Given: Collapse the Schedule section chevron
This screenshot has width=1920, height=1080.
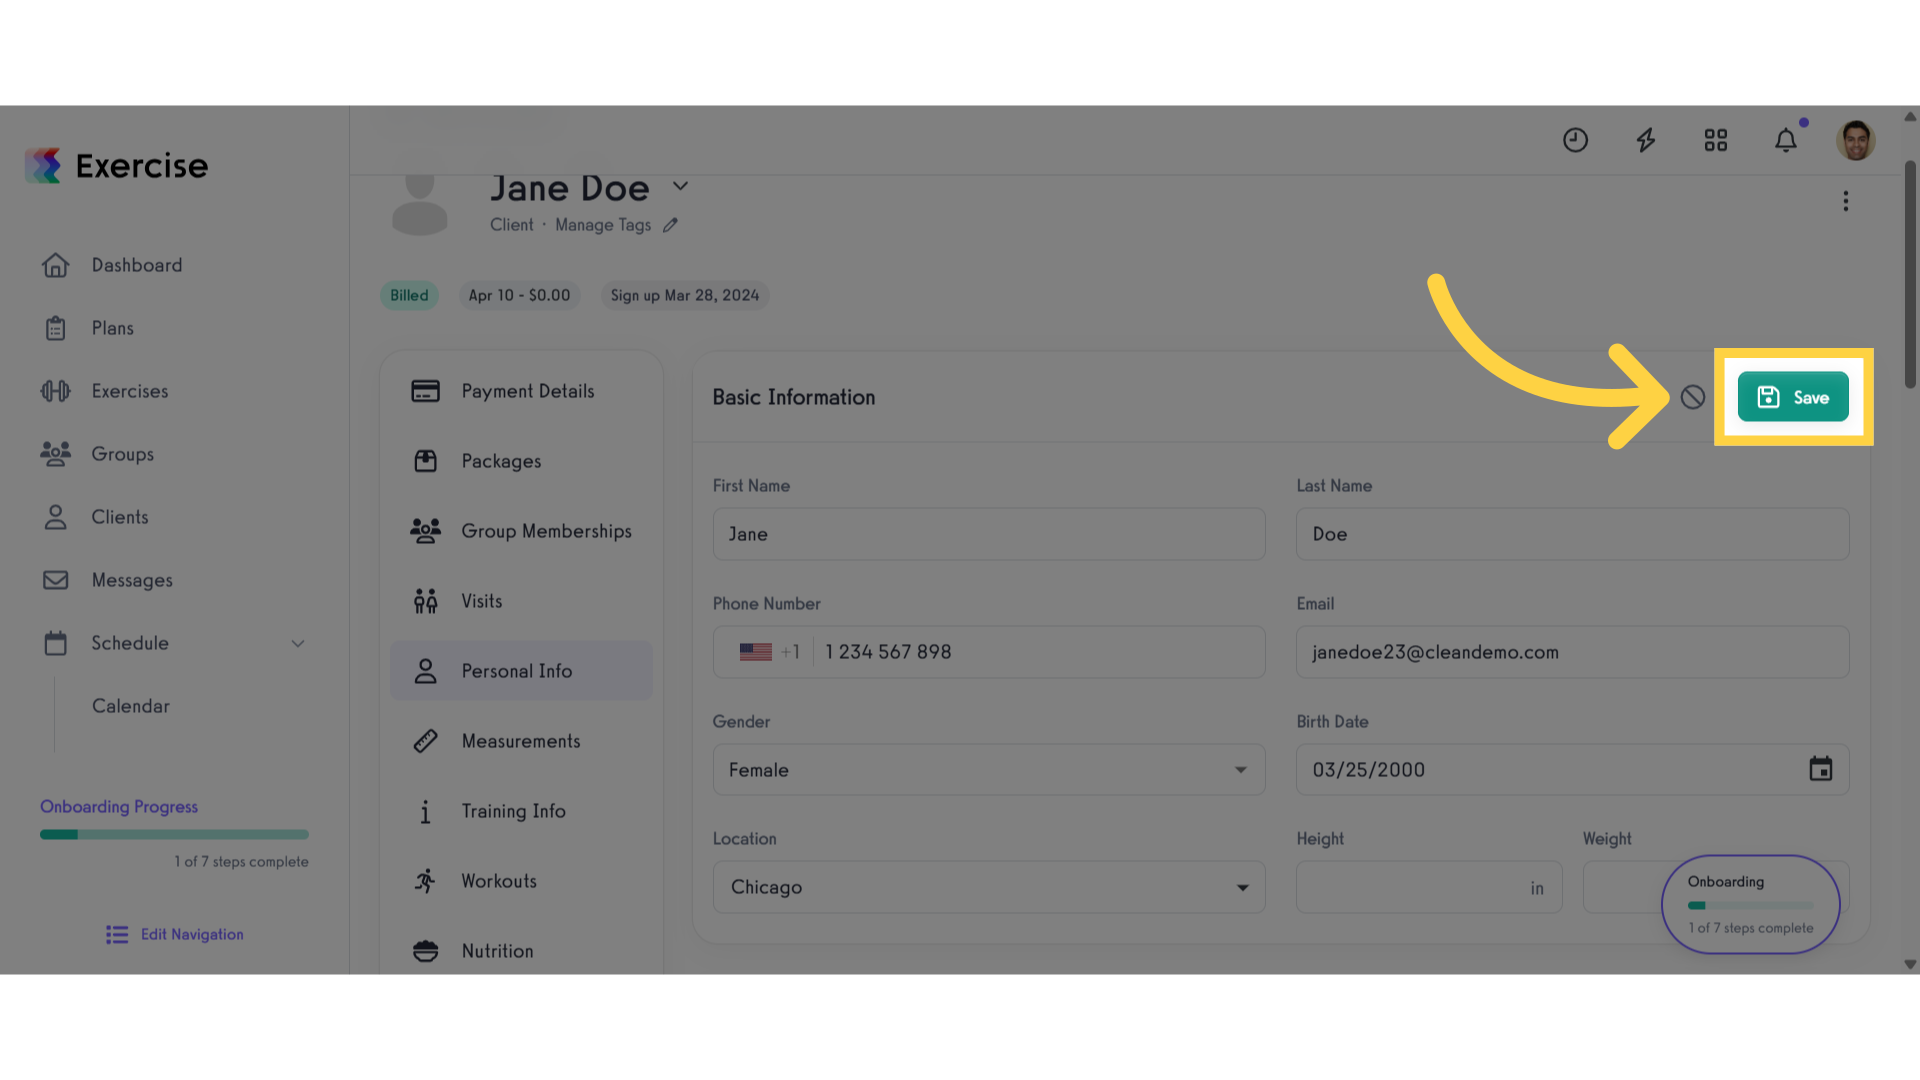Looking at the screenshot, I should (297, 644).
